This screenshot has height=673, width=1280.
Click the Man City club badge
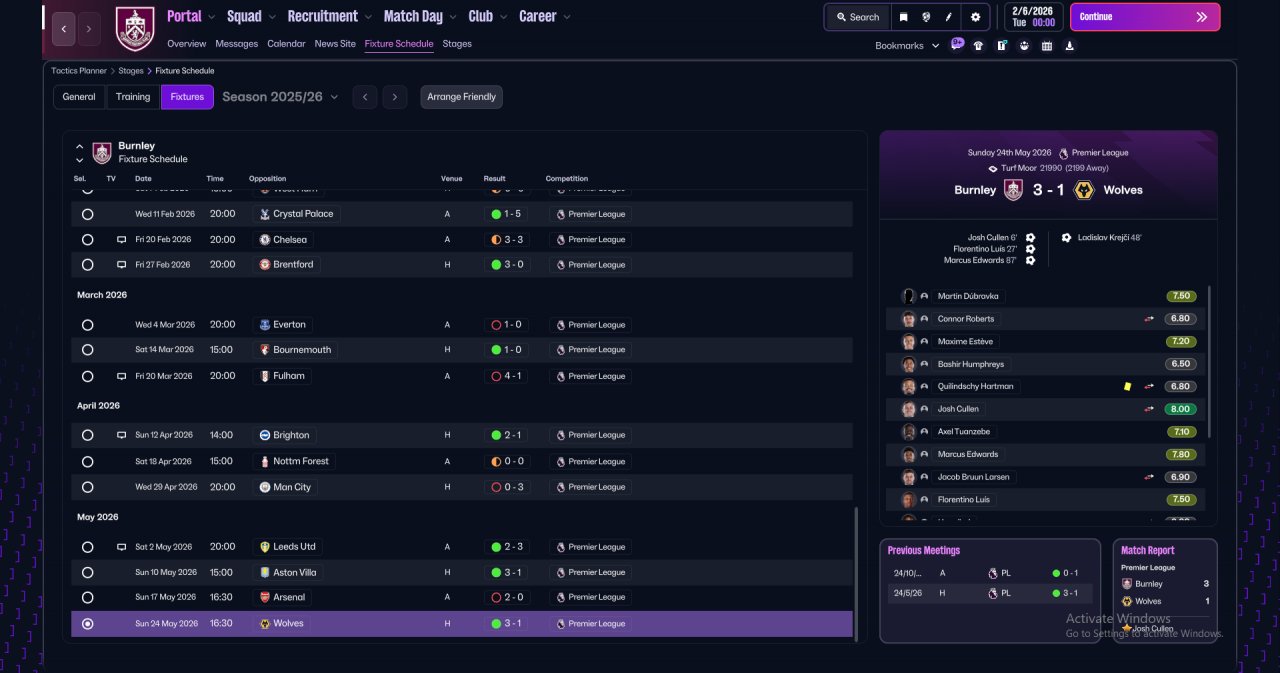(x=264, y=487)
